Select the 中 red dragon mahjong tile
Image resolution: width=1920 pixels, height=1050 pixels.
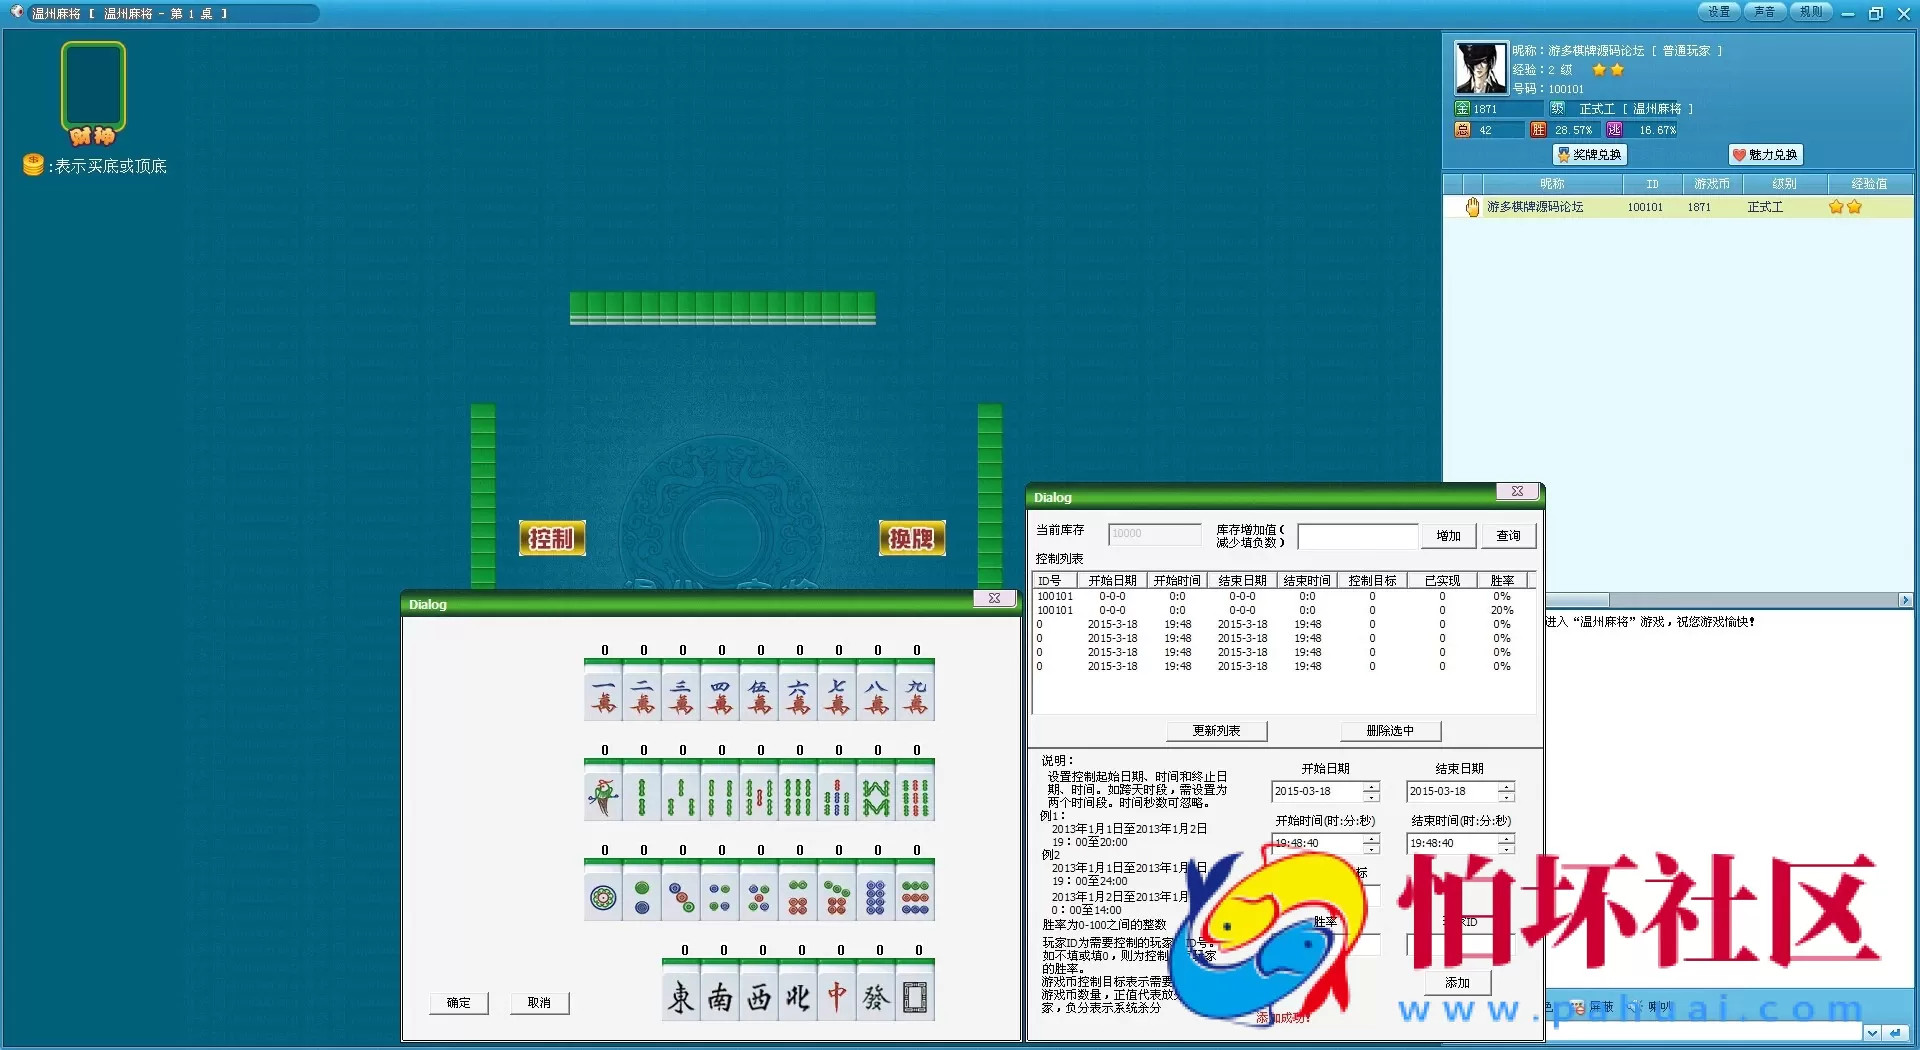pyautogui.click(x=837, y=996)
